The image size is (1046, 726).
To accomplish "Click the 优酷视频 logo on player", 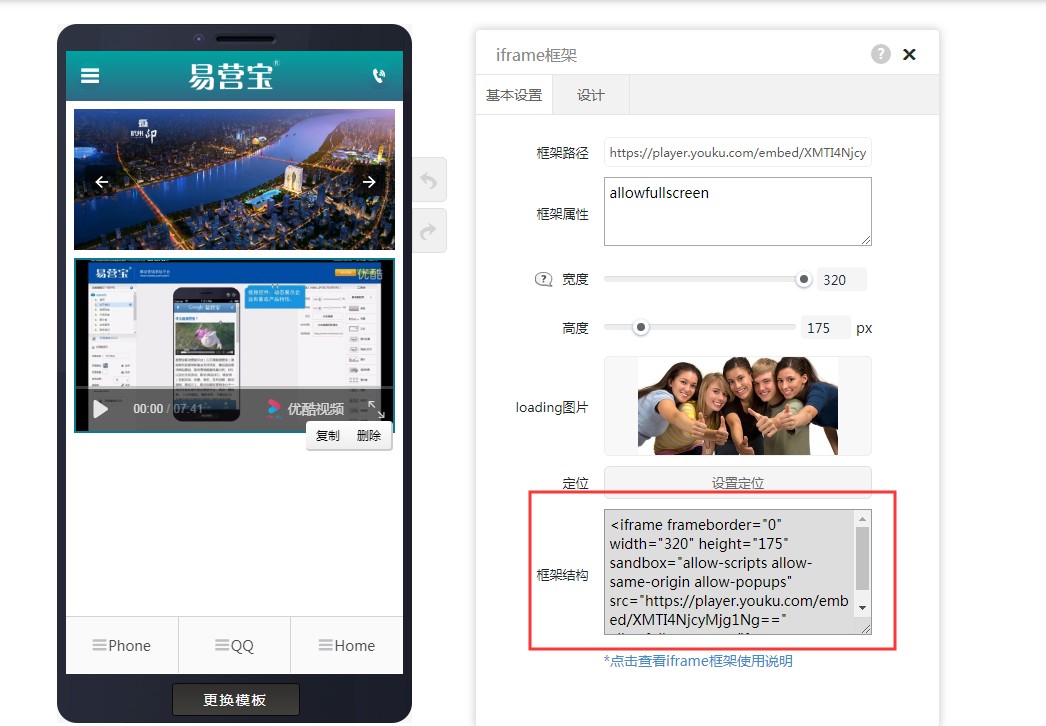I will 306,408.
